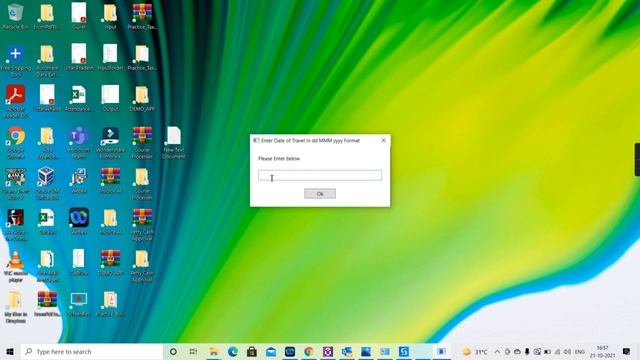Open Microsoft Store from the taskbar
Screen dimensions: 640x360
(x=252, y=351)
